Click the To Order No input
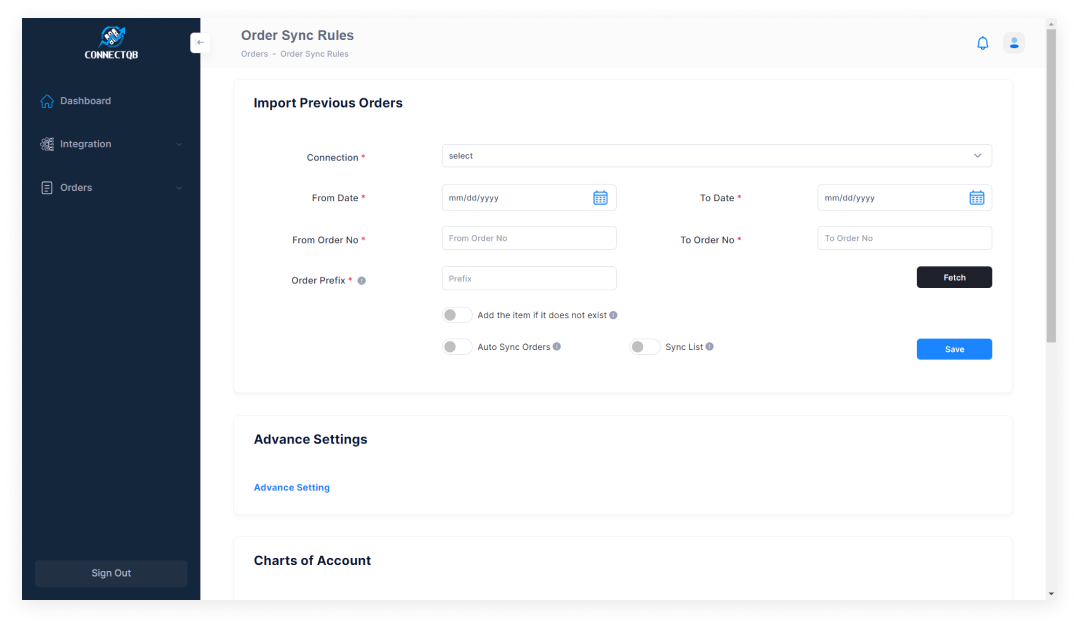Image resolution: width=1079 pixels, height=626 pixels. tap(904, 238)
